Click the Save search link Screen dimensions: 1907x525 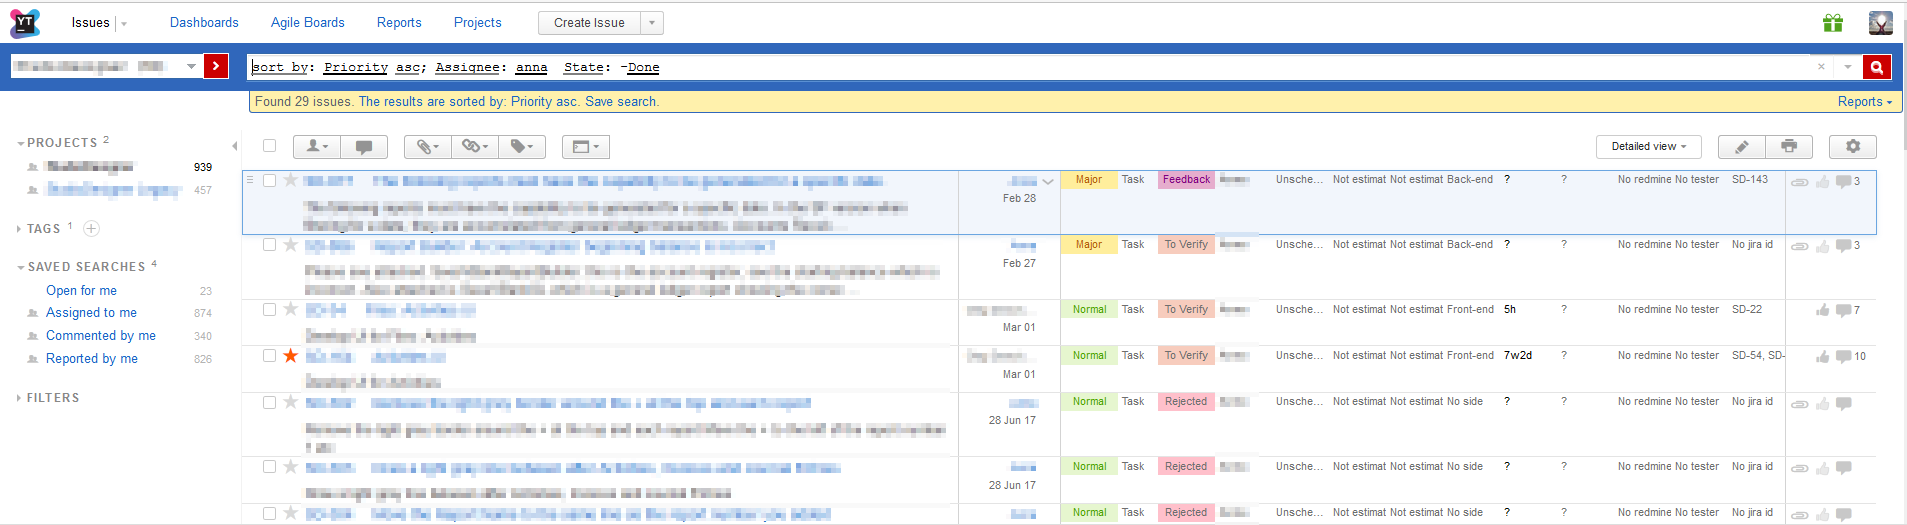point(621,102)
